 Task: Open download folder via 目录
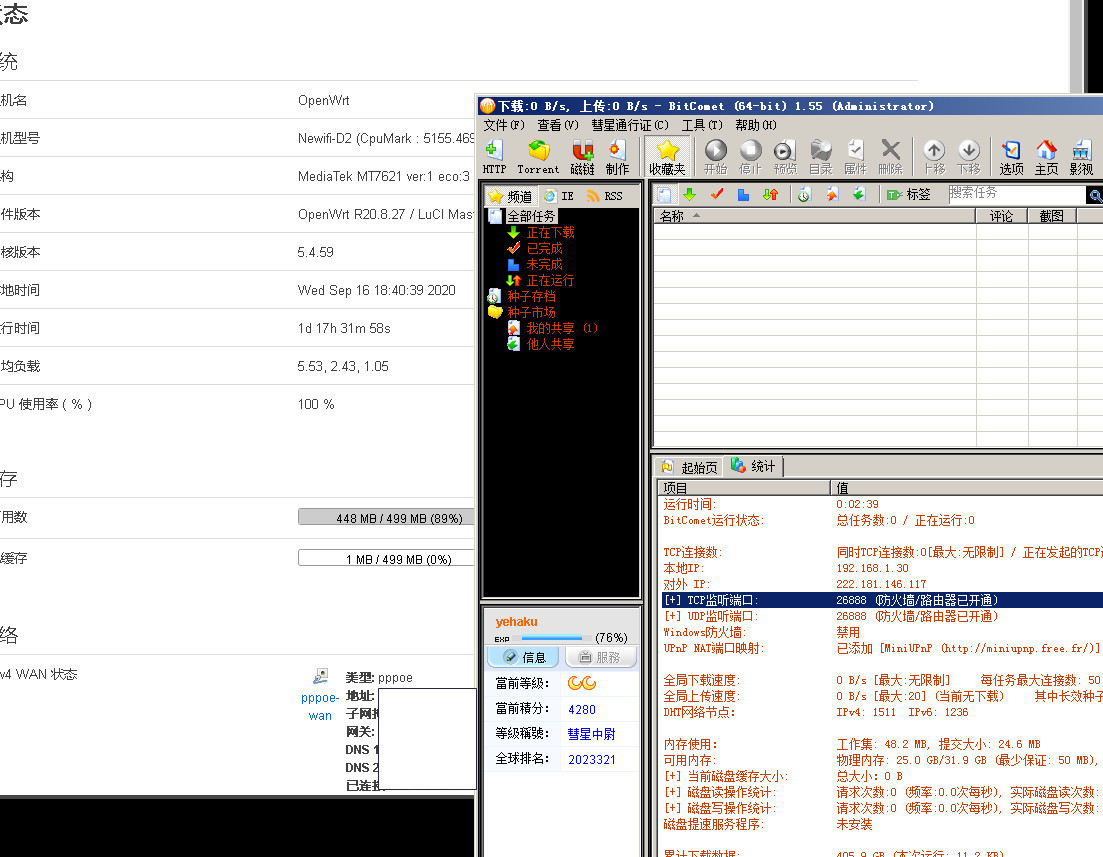pos(820,156)
